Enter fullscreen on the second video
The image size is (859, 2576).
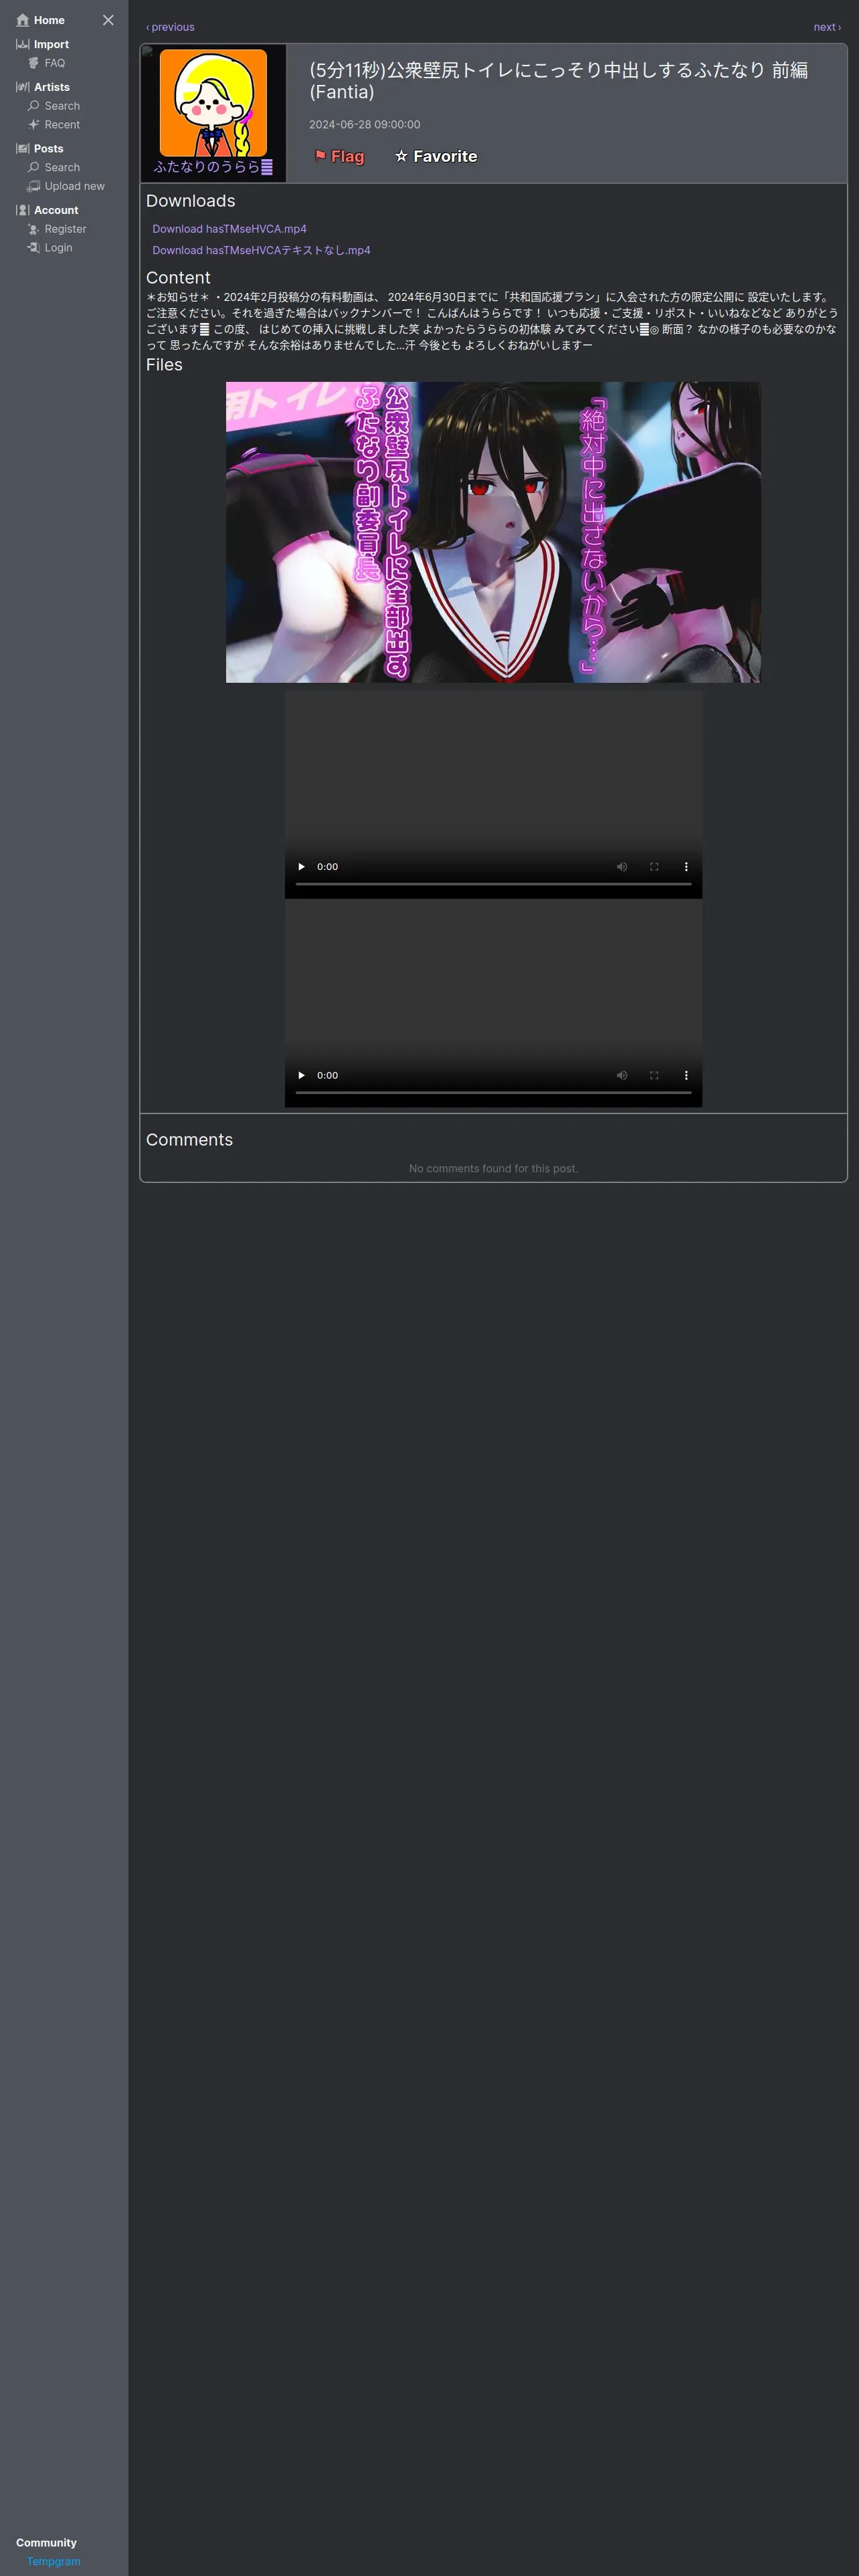click(654, 1076)
